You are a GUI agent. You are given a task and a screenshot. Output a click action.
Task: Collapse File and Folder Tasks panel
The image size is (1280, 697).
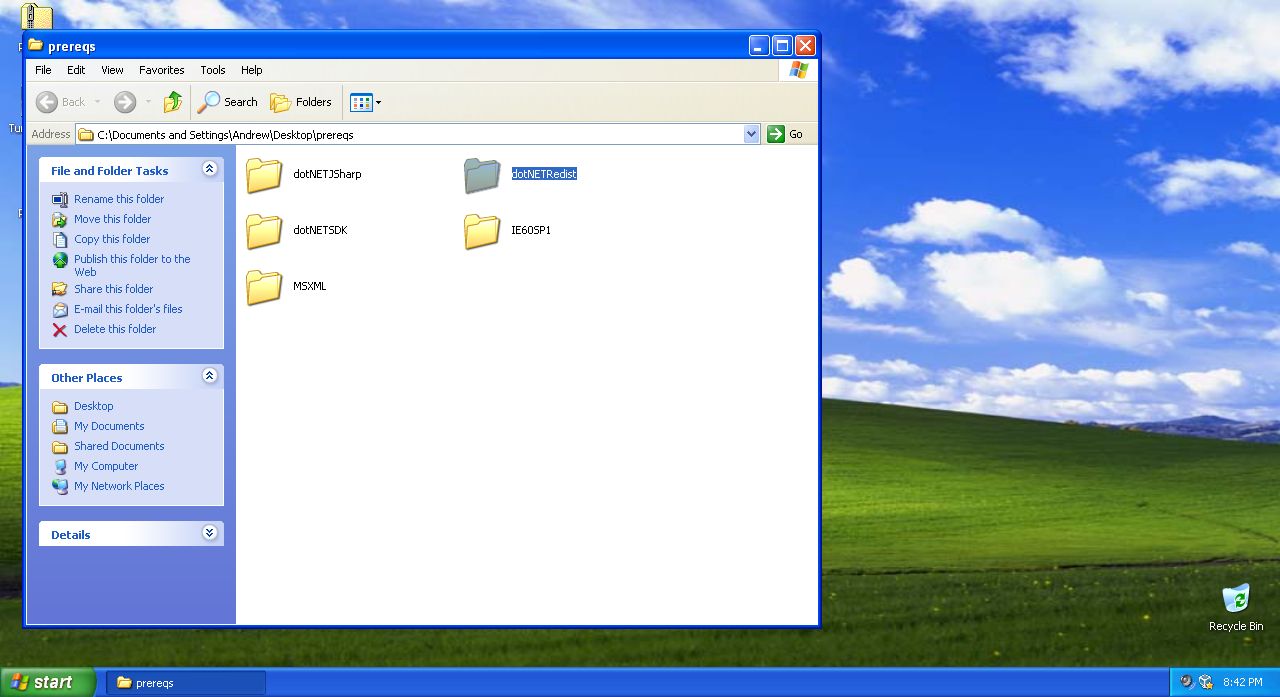pyautogui.click(x=209, y=169)
